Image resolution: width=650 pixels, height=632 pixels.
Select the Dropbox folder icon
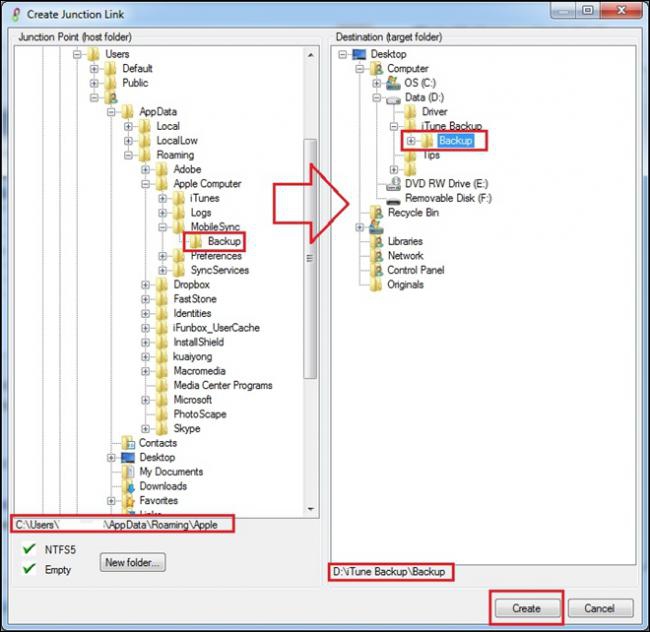(162, 284)
